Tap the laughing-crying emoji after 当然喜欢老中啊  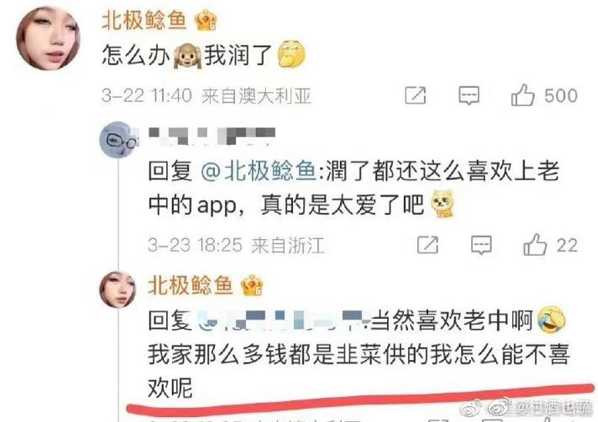pyautogui.click(x=551, y=319)
